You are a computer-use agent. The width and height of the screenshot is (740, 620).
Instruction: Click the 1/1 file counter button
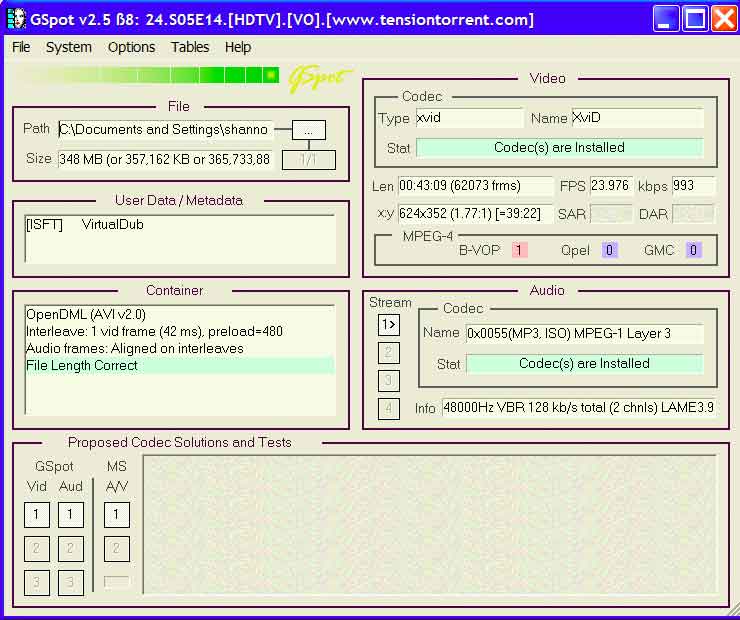pos(309,159)
